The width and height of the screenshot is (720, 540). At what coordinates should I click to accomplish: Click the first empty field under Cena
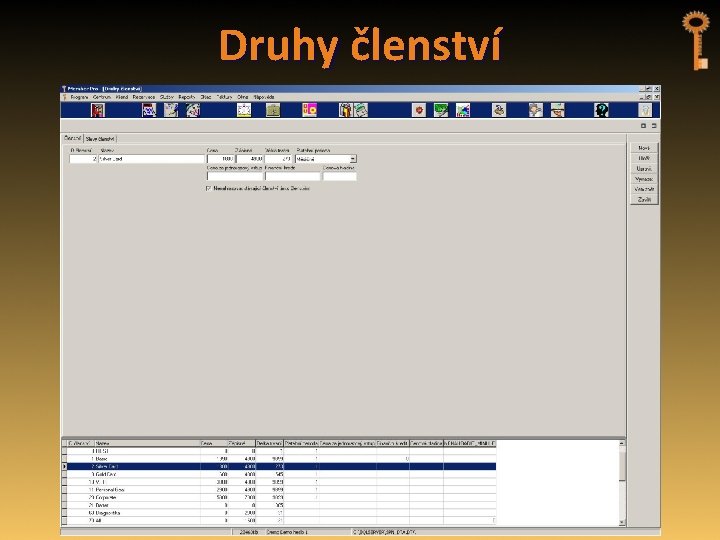pyautogui.click(x=235, y=176)
